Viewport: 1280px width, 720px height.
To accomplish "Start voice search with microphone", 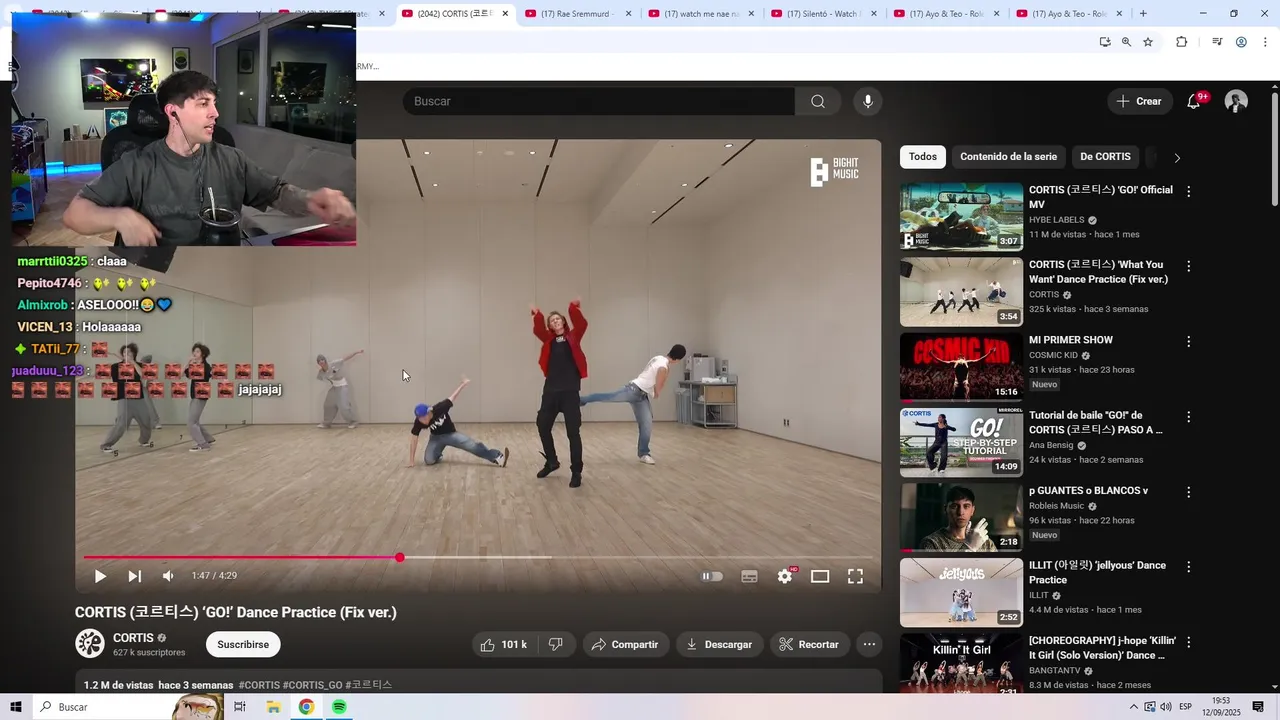I will tap(868, 101).
